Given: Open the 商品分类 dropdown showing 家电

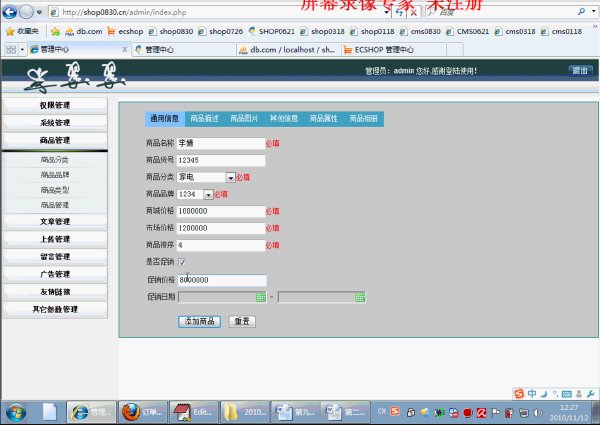Looking at the screenshot, I should pyautogui.click(x=206, y=177).
